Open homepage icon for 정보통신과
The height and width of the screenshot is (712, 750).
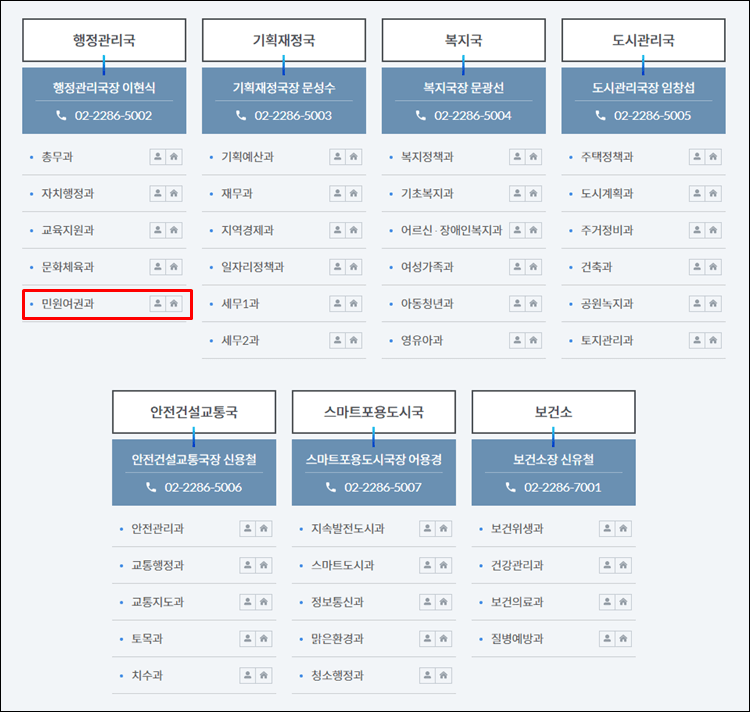(x=444, y=602)
